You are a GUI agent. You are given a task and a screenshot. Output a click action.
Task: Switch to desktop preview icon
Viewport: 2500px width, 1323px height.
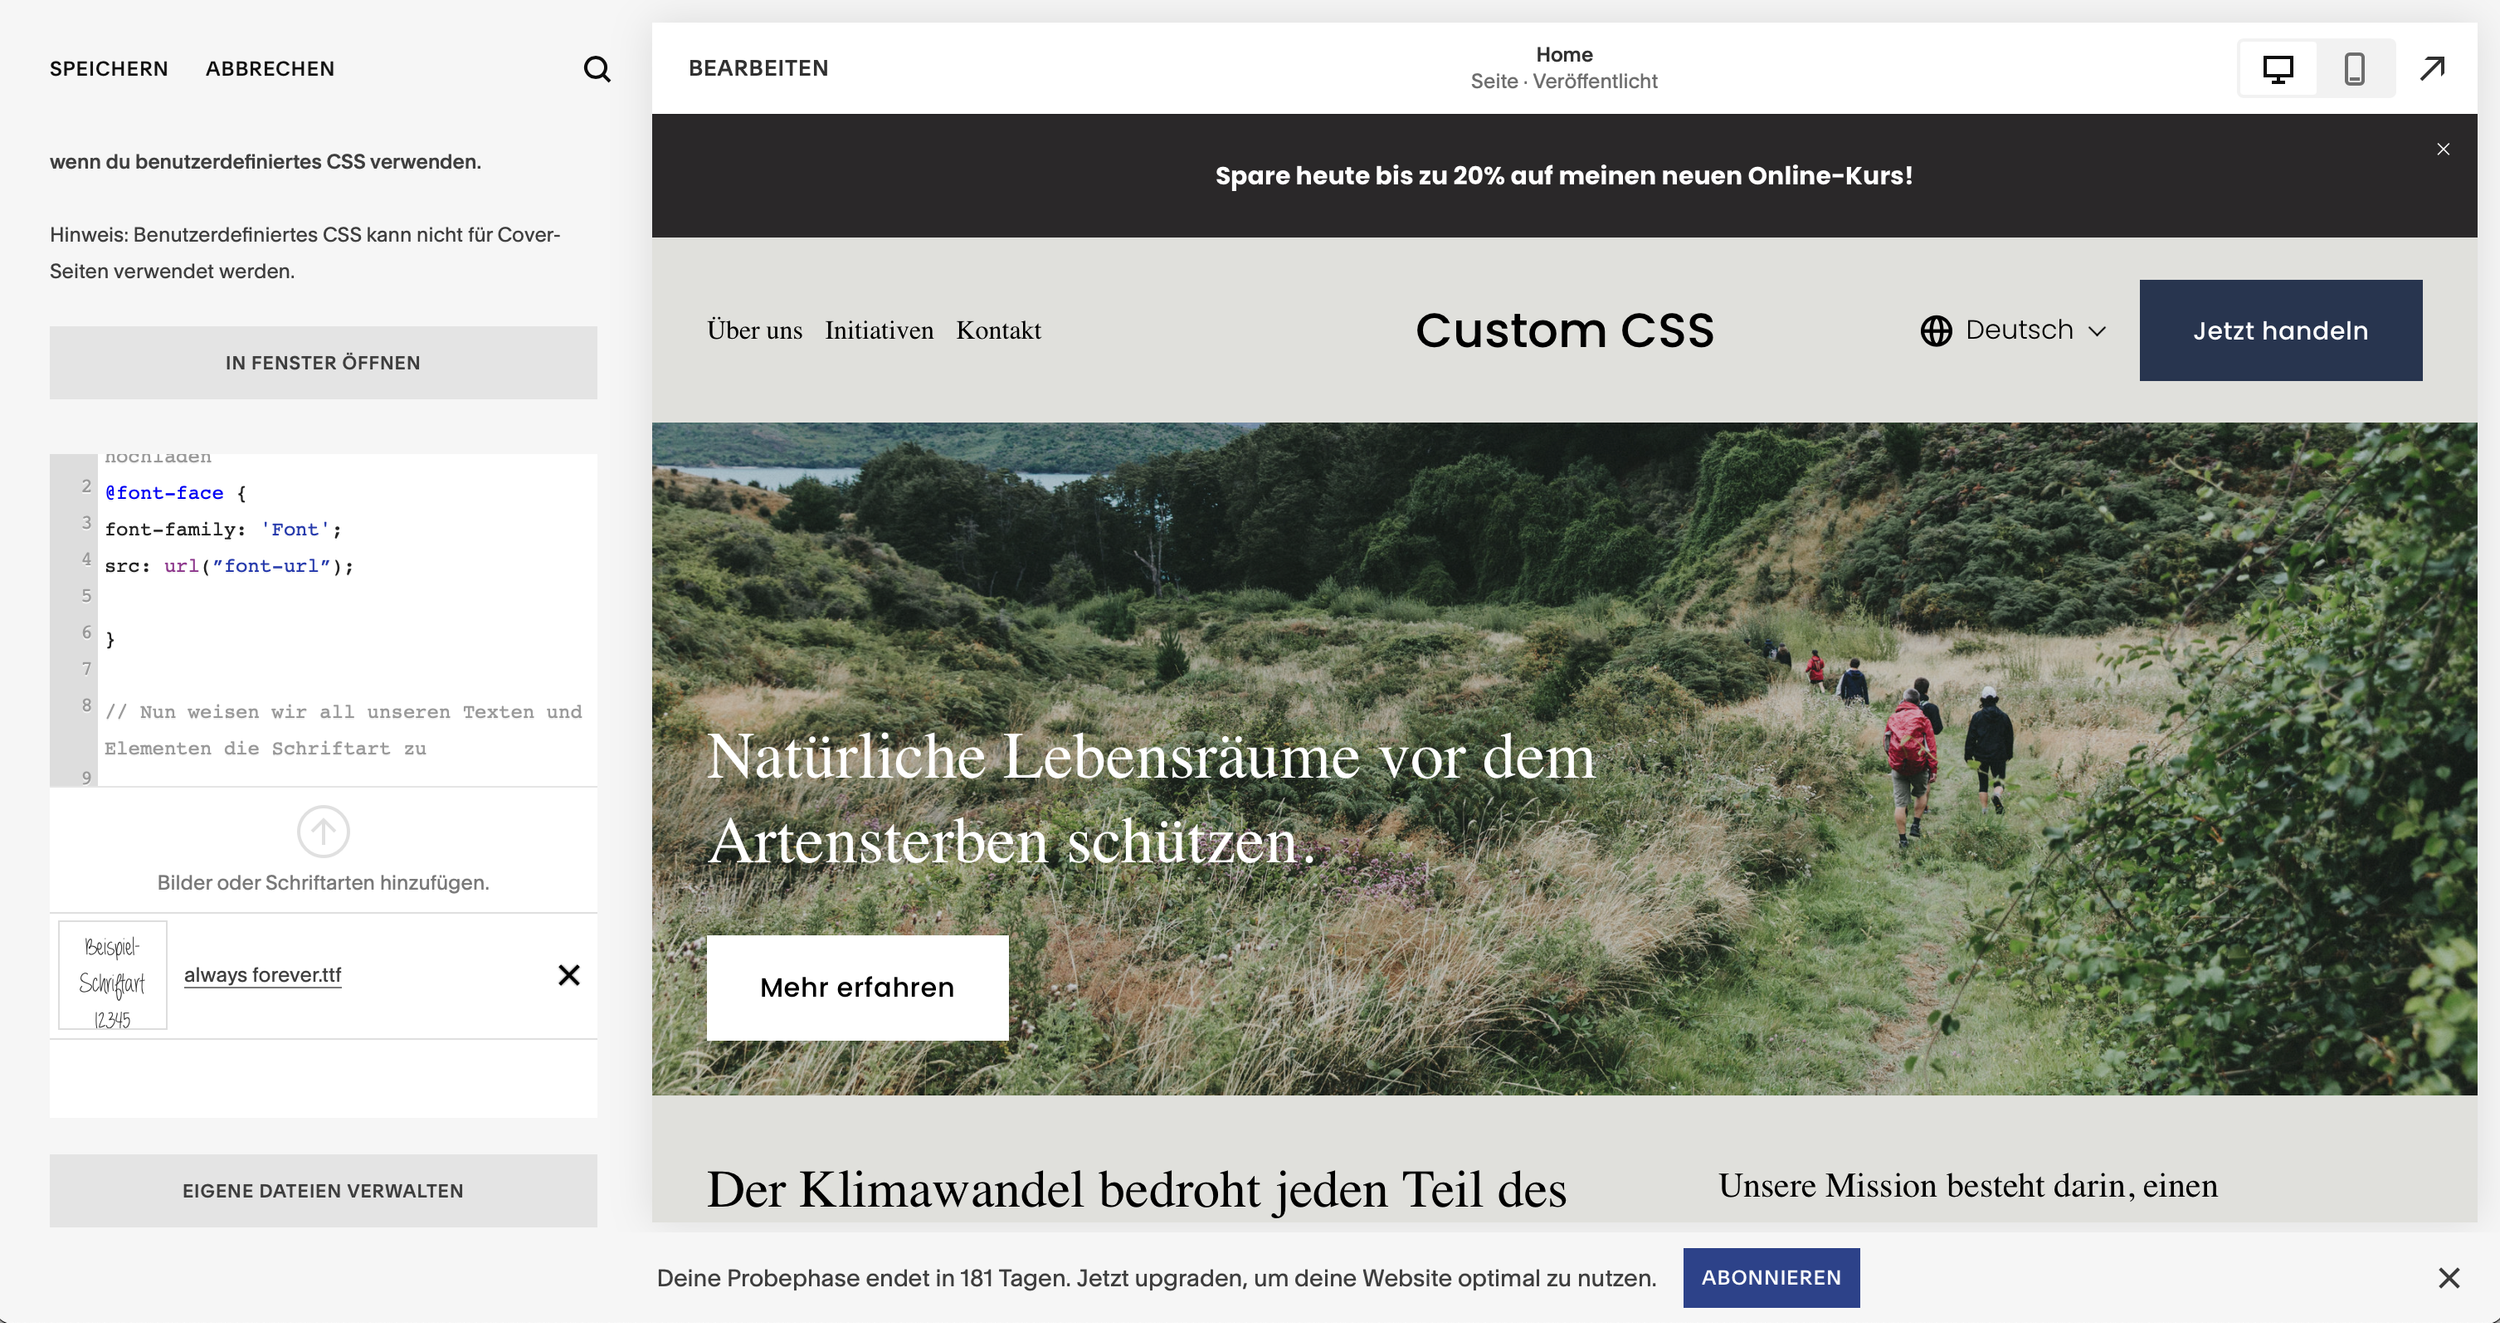tap(2278, 69)
